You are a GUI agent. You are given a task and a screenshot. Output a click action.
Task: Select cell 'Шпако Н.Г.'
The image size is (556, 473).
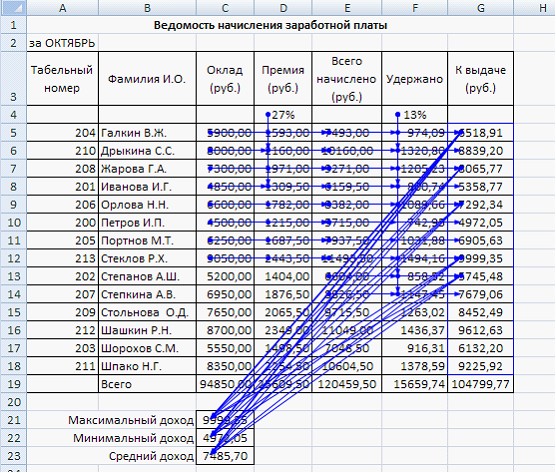tap(147, 366)
